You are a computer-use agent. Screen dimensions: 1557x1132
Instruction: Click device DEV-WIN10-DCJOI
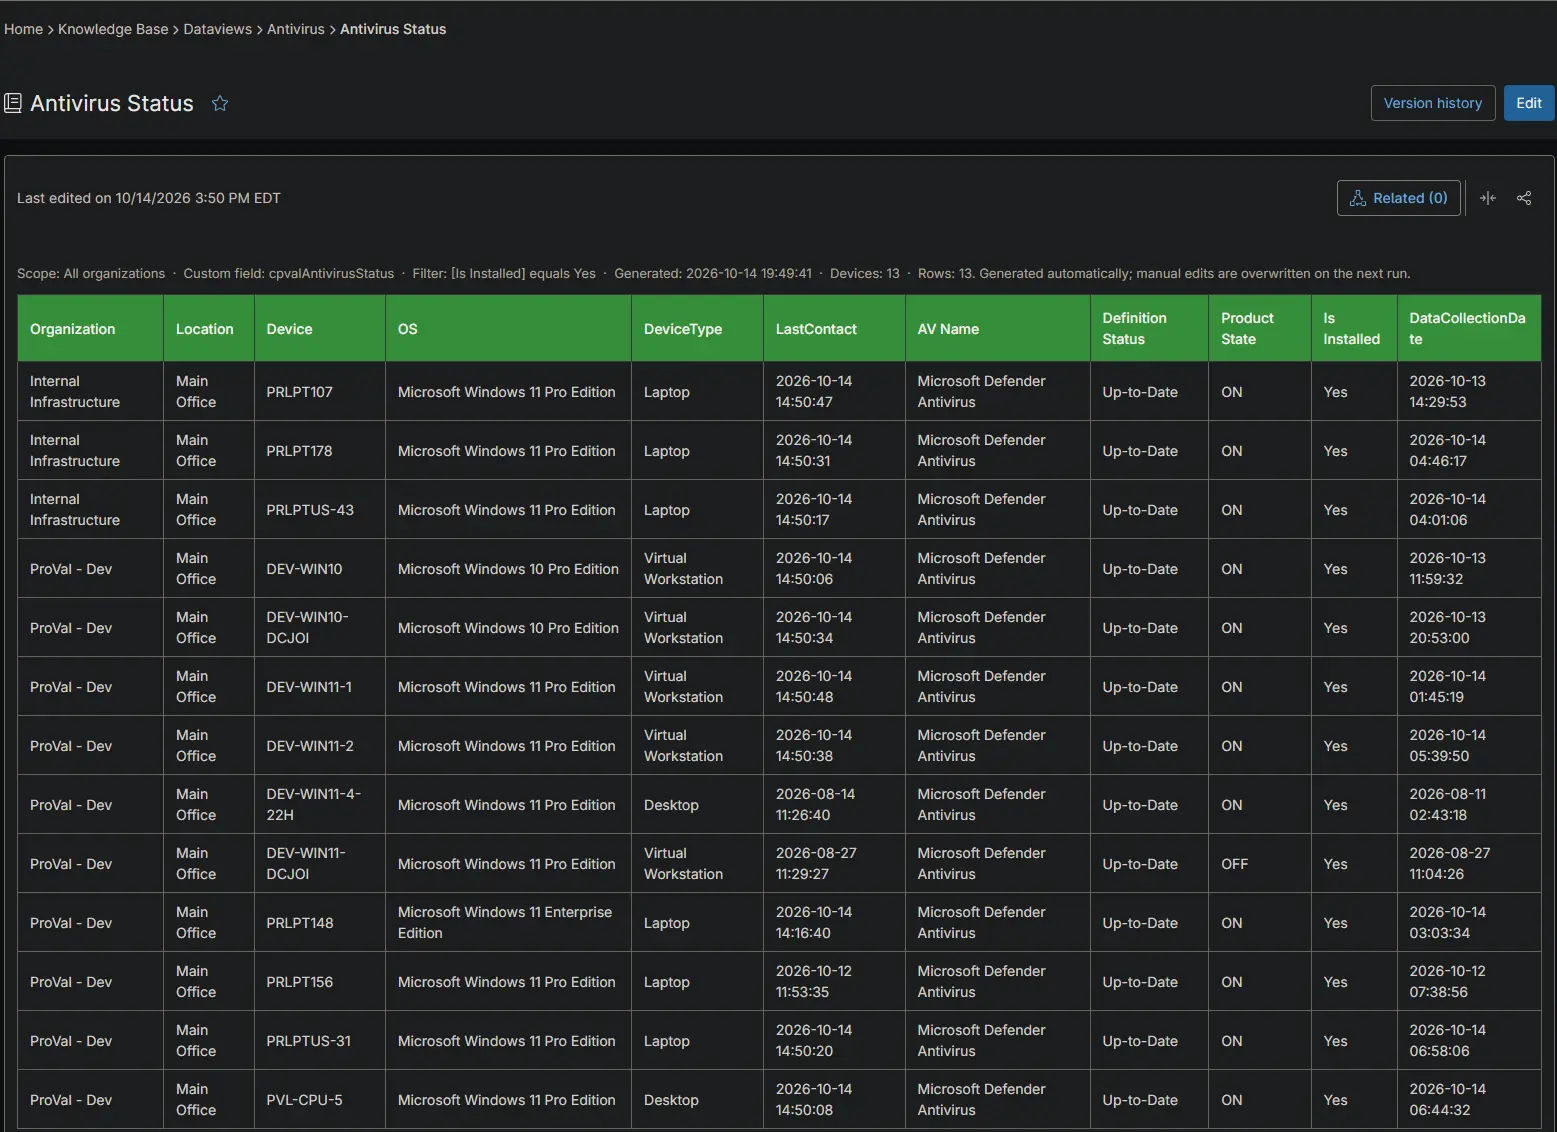(320, 627)
